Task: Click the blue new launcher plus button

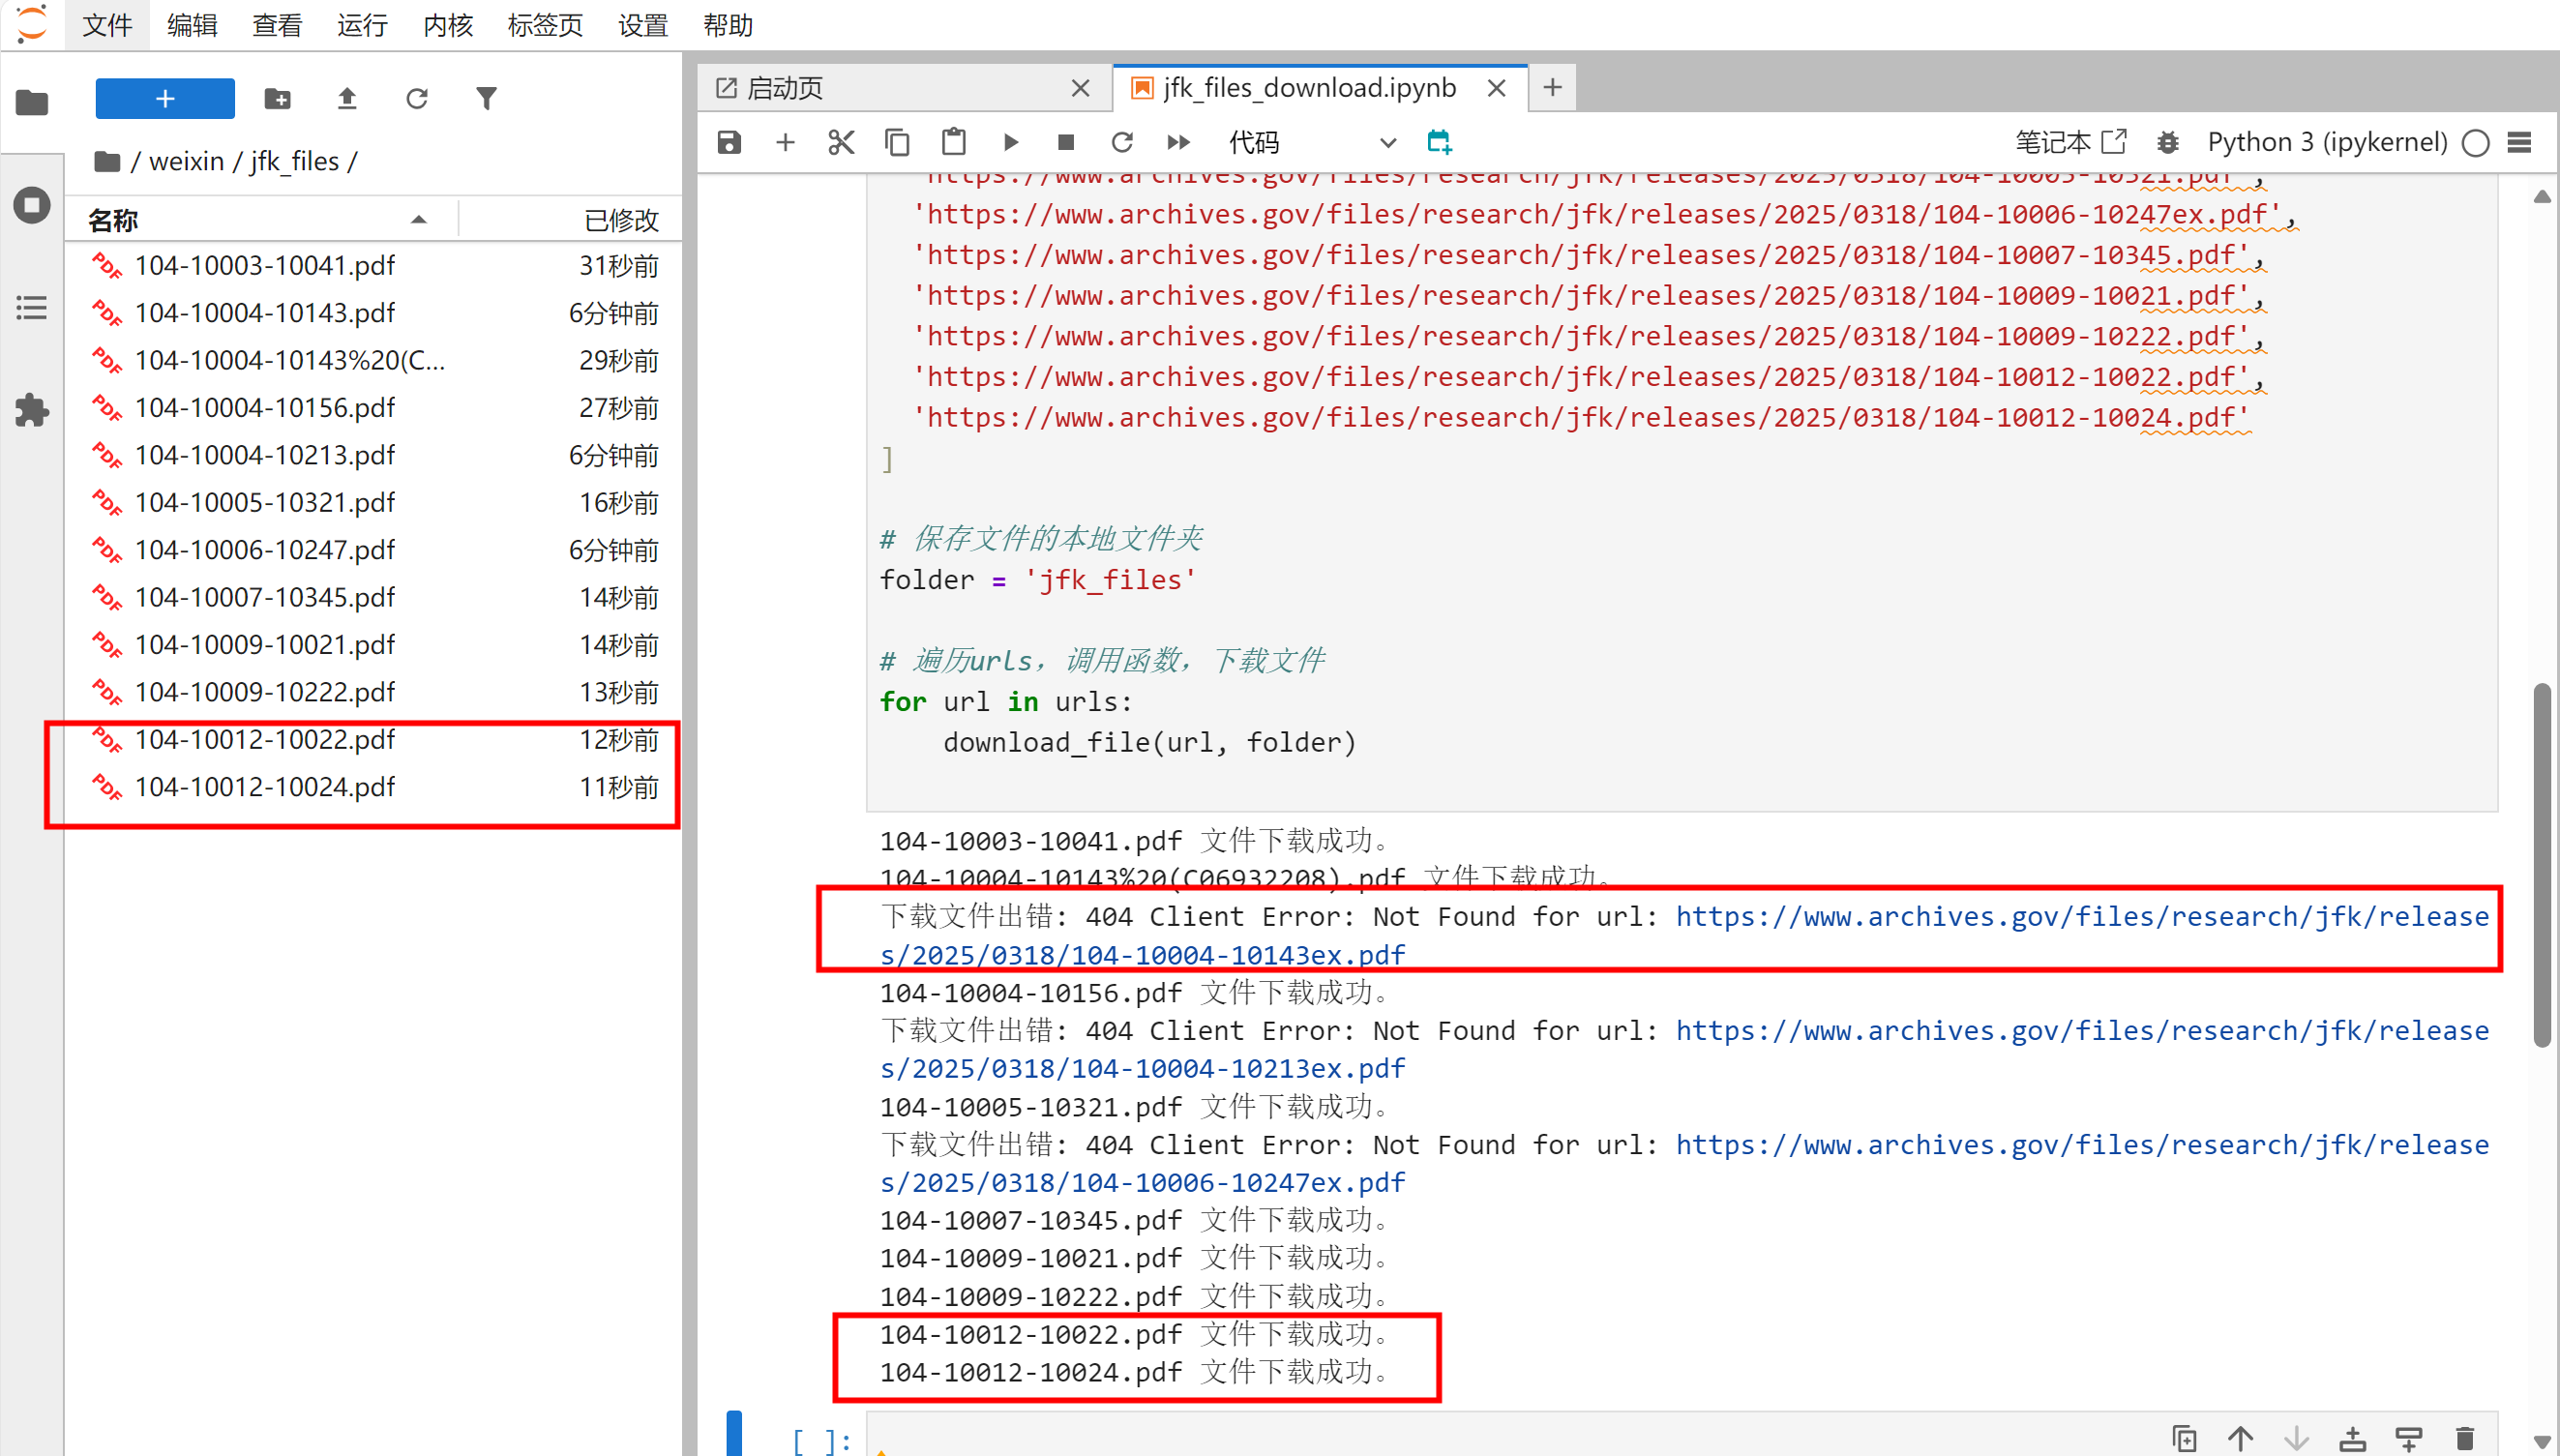Action: [x=165, y=99]
